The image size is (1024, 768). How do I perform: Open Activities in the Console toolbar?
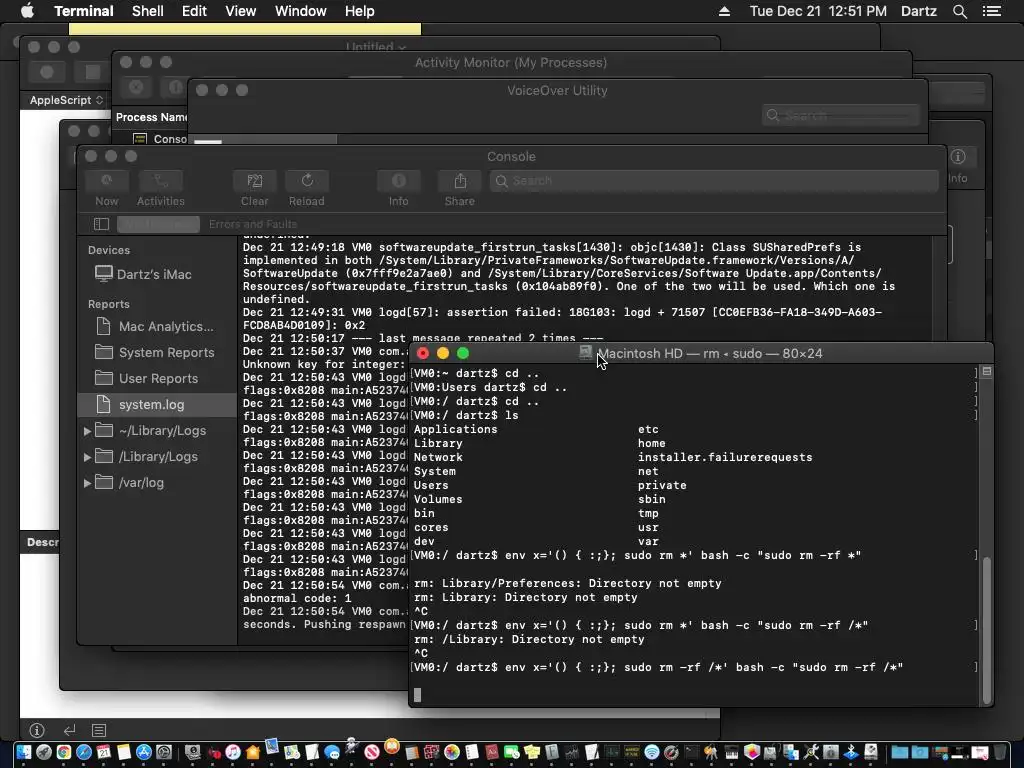tap(161, 181)
